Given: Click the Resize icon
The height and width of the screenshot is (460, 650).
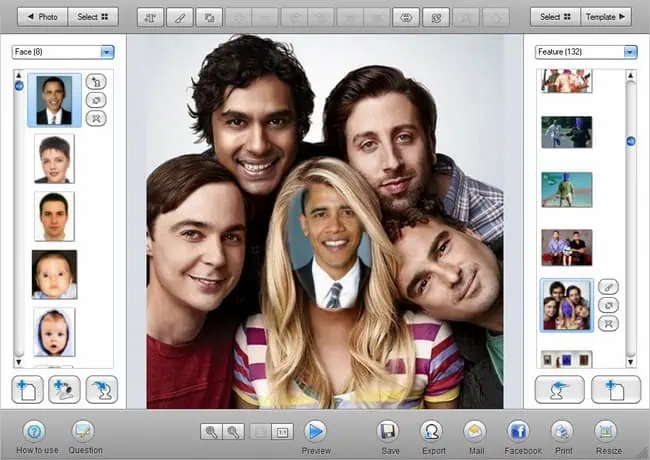Looking at the screenshot, I should (x=606, y=431).
